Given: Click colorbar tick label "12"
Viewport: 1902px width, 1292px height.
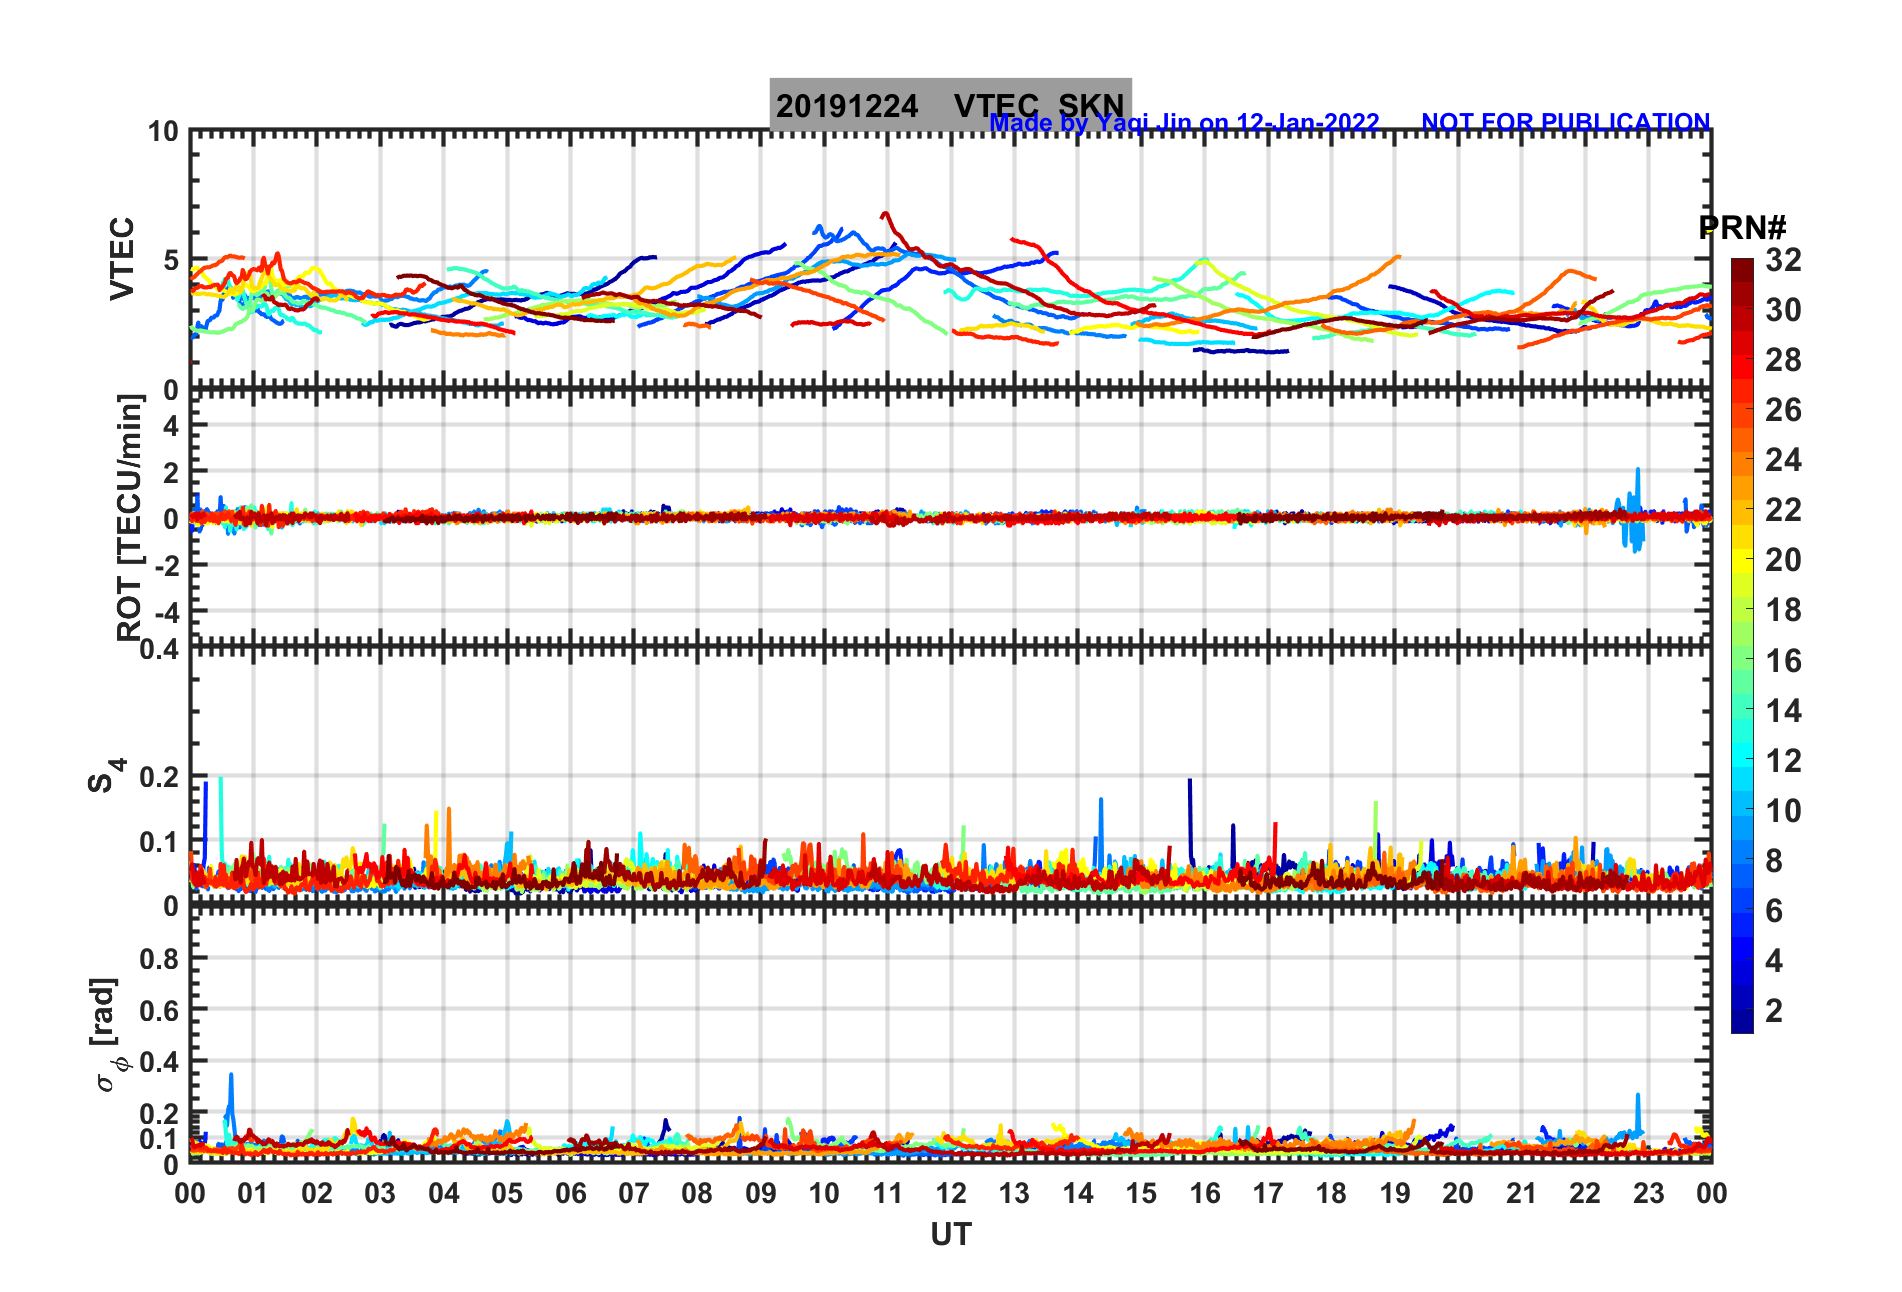Looking at the screenshot, I should [1783, 761].
